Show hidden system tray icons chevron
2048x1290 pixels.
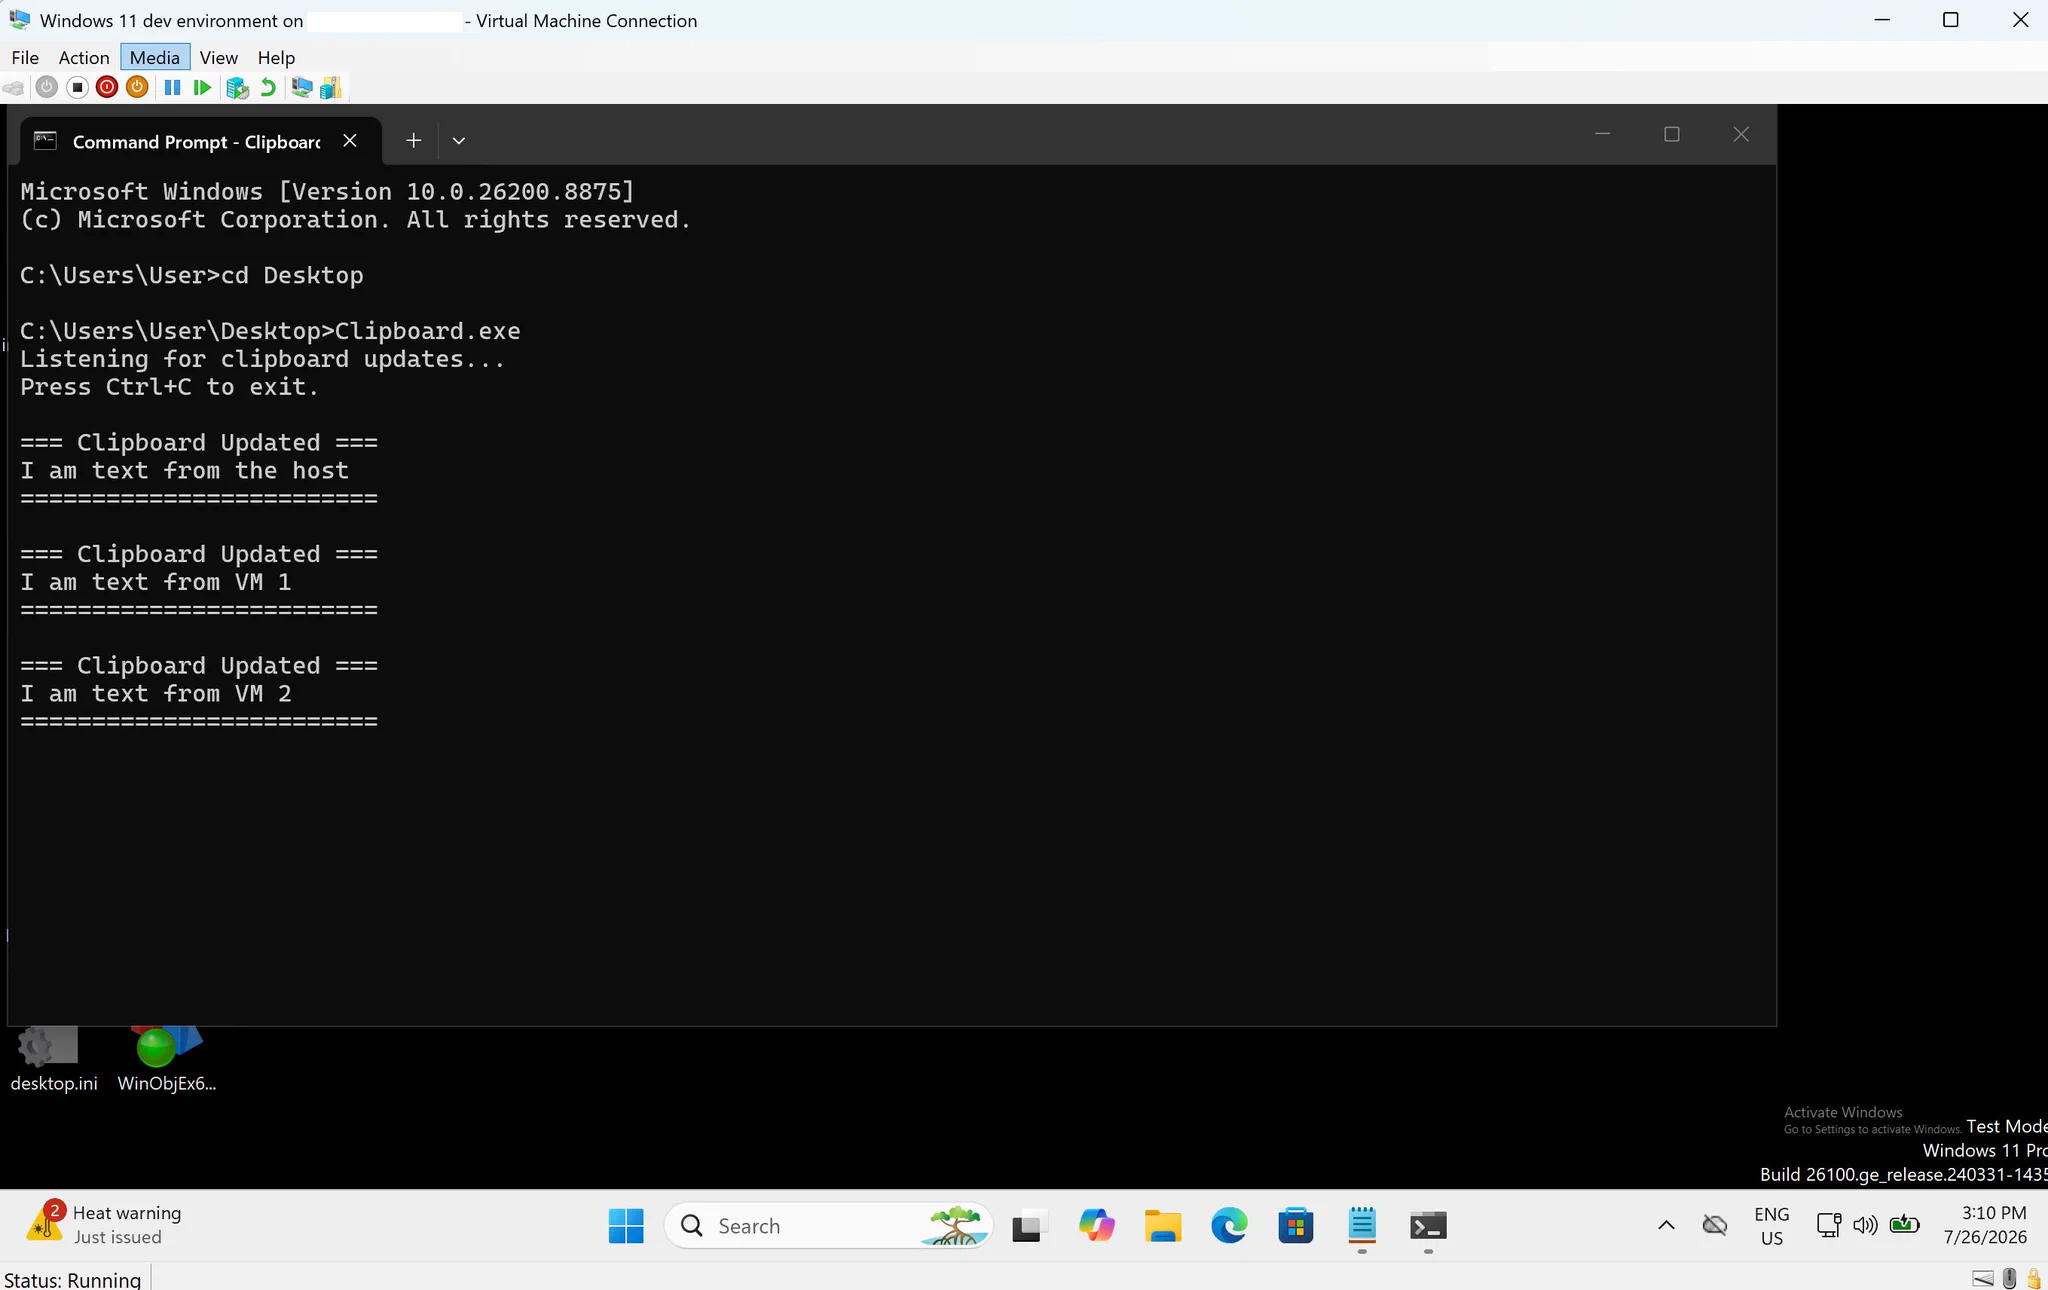[1666, 1225]
